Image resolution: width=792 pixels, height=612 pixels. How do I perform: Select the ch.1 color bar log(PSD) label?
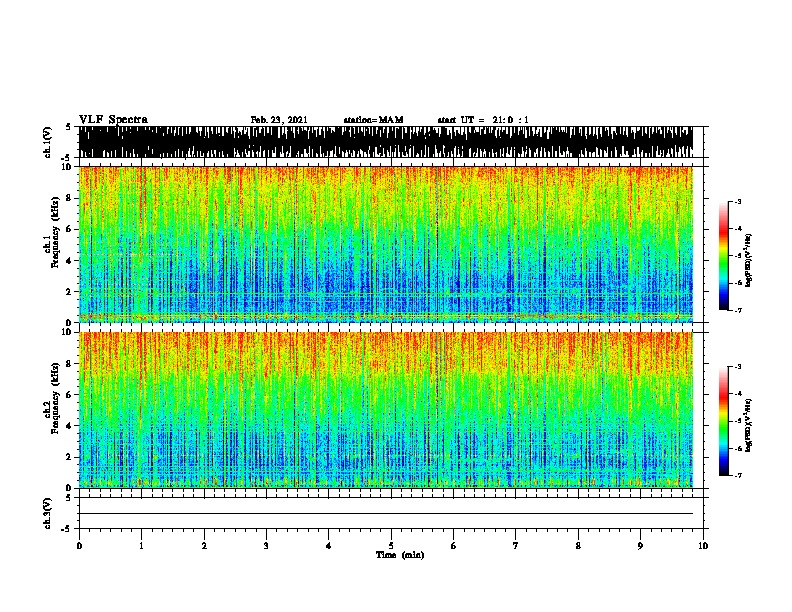(x=749, y=260)
